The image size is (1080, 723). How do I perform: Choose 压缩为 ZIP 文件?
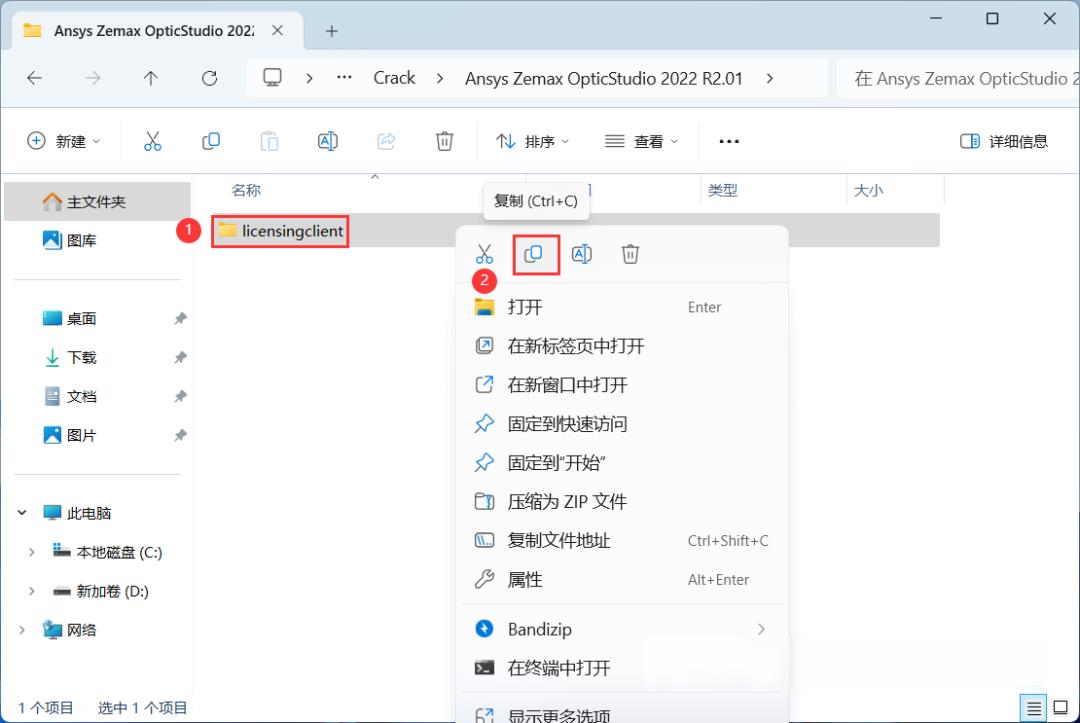622,502
